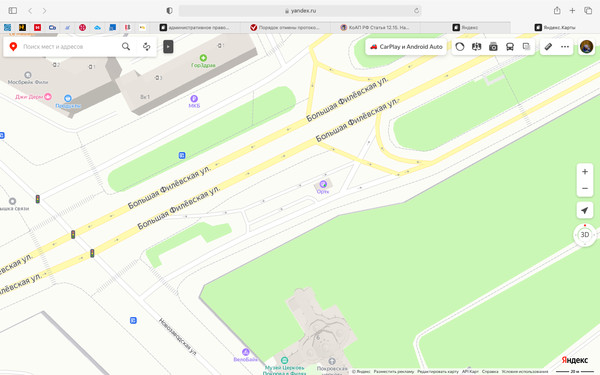Locate me with the arrow button
This screenshot has width=600, height=375.
(585, 210)
